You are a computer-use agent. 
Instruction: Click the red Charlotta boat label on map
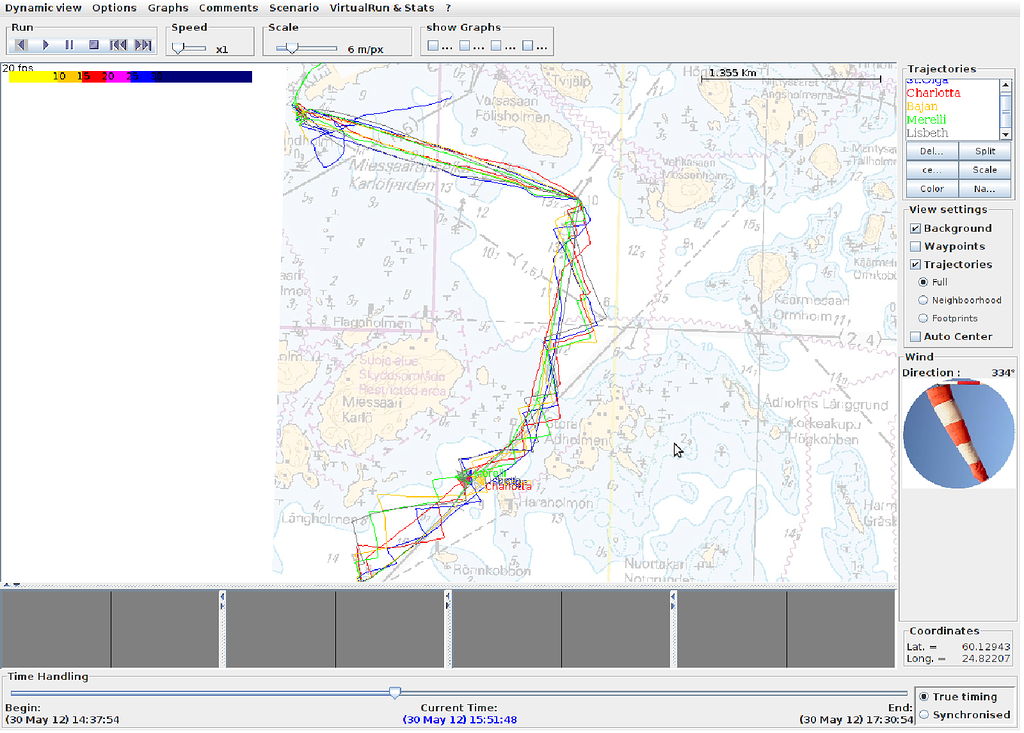508,487
